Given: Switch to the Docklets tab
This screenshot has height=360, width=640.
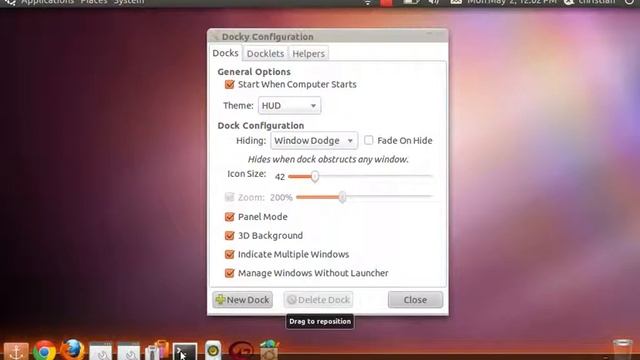Looking at the screenshot, I should pos(265,53).
